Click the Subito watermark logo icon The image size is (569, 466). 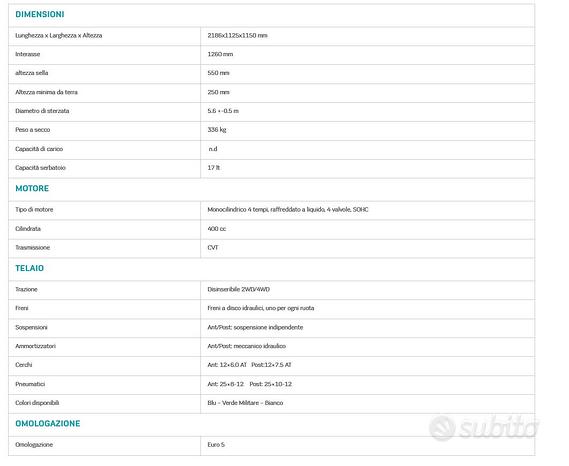click(x=442, y=428)
